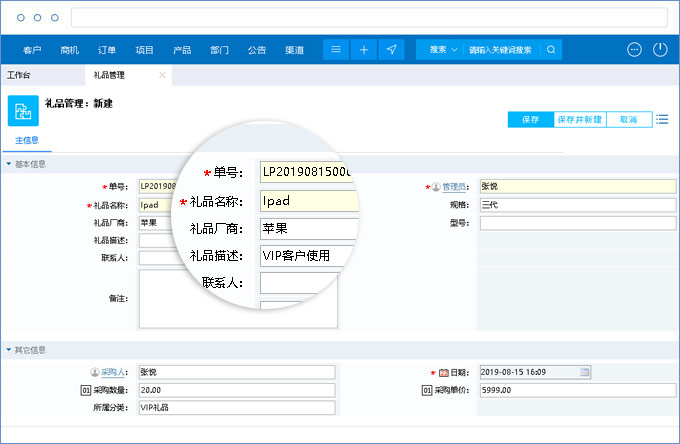This screenshot has width=680, height=444.
Task: Open the list view icon beside 取消
Action: [x=662, y=119]
